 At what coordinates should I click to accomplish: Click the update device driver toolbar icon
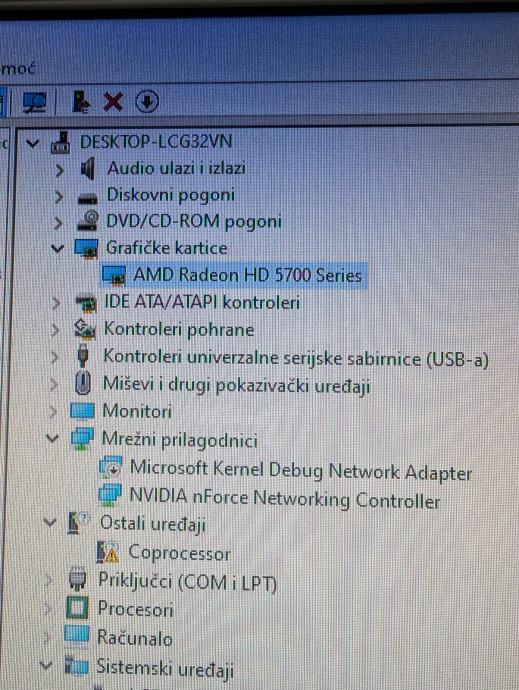81,102
